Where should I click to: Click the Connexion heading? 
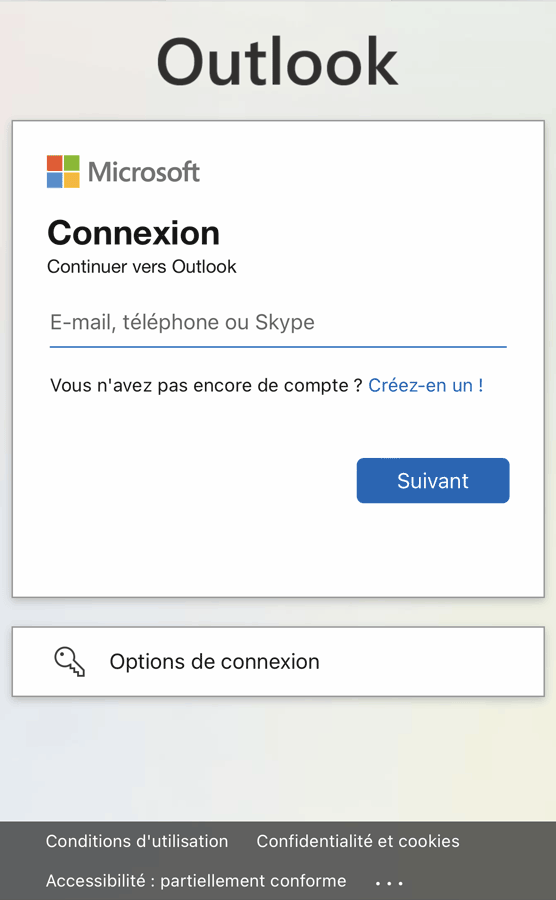(134, 233)
